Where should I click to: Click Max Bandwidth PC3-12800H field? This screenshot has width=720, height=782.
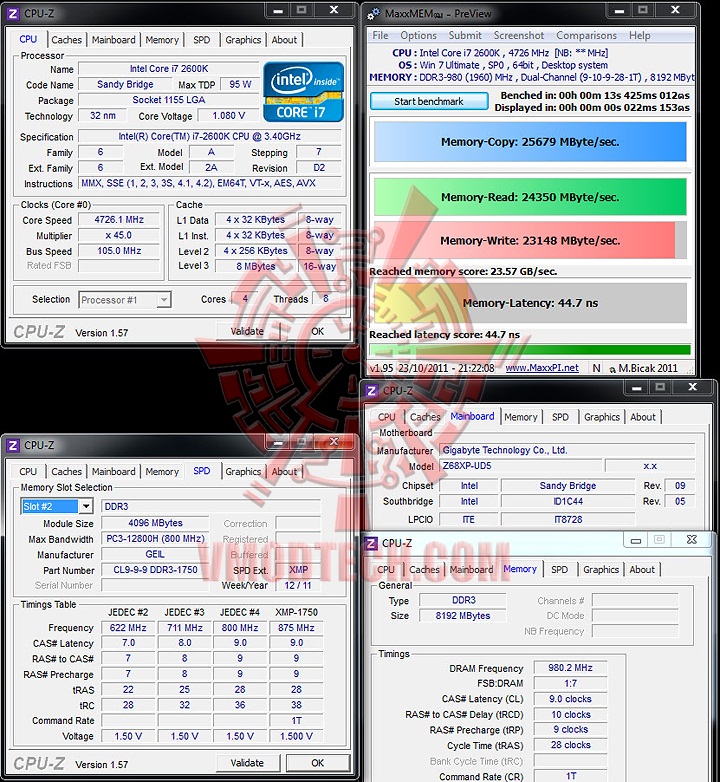[155, 539]
